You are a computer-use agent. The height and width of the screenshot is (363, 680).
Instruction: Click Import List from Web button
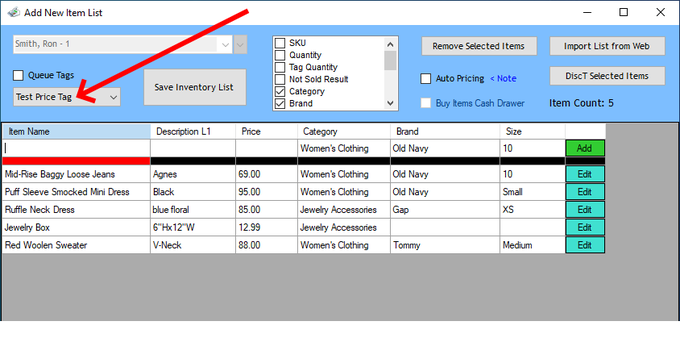point(607,46)
